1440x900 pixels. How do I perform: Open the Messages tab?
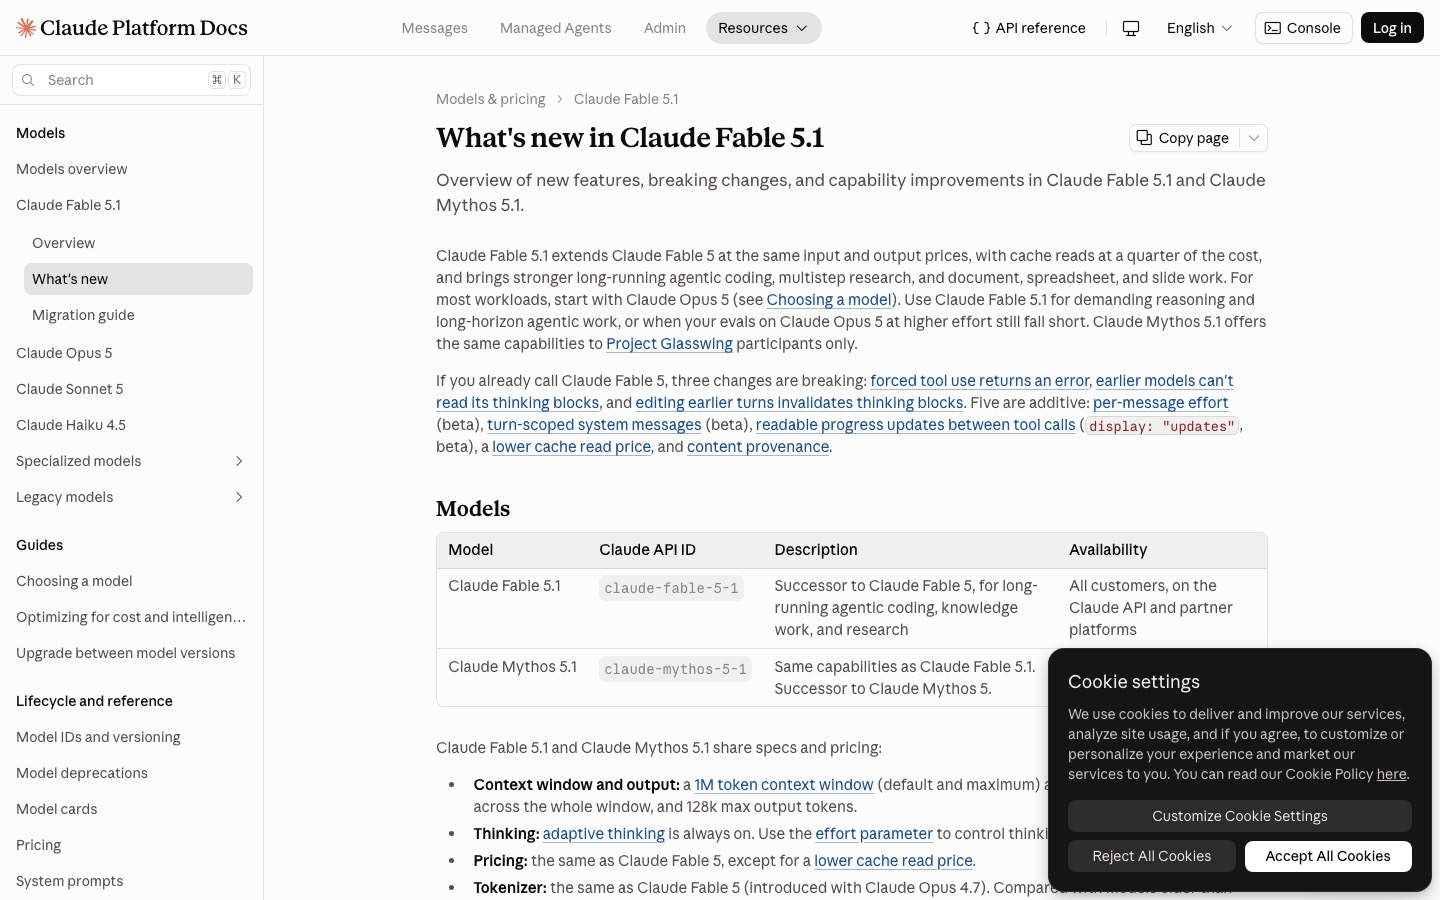tap(434, 28)
